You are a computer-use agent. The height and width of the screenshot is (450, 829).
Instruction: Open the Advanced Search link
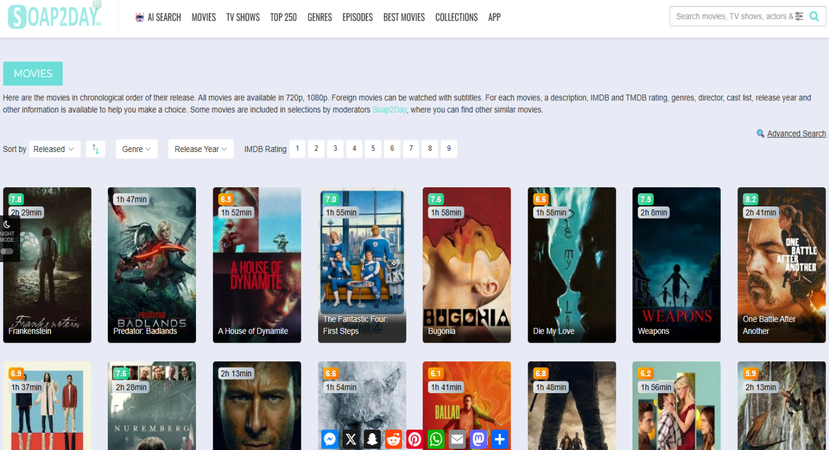pos(796,133)
